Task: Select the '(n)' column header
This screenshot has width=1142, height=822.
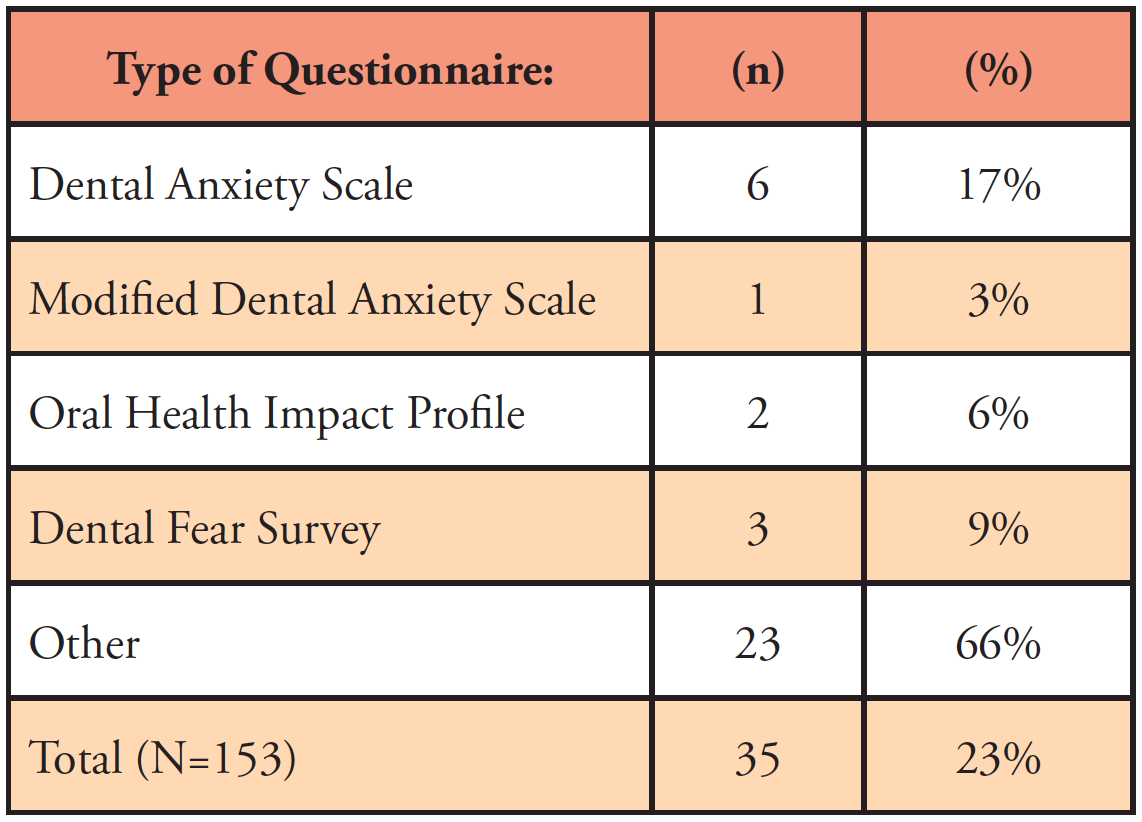Action: 757,71
